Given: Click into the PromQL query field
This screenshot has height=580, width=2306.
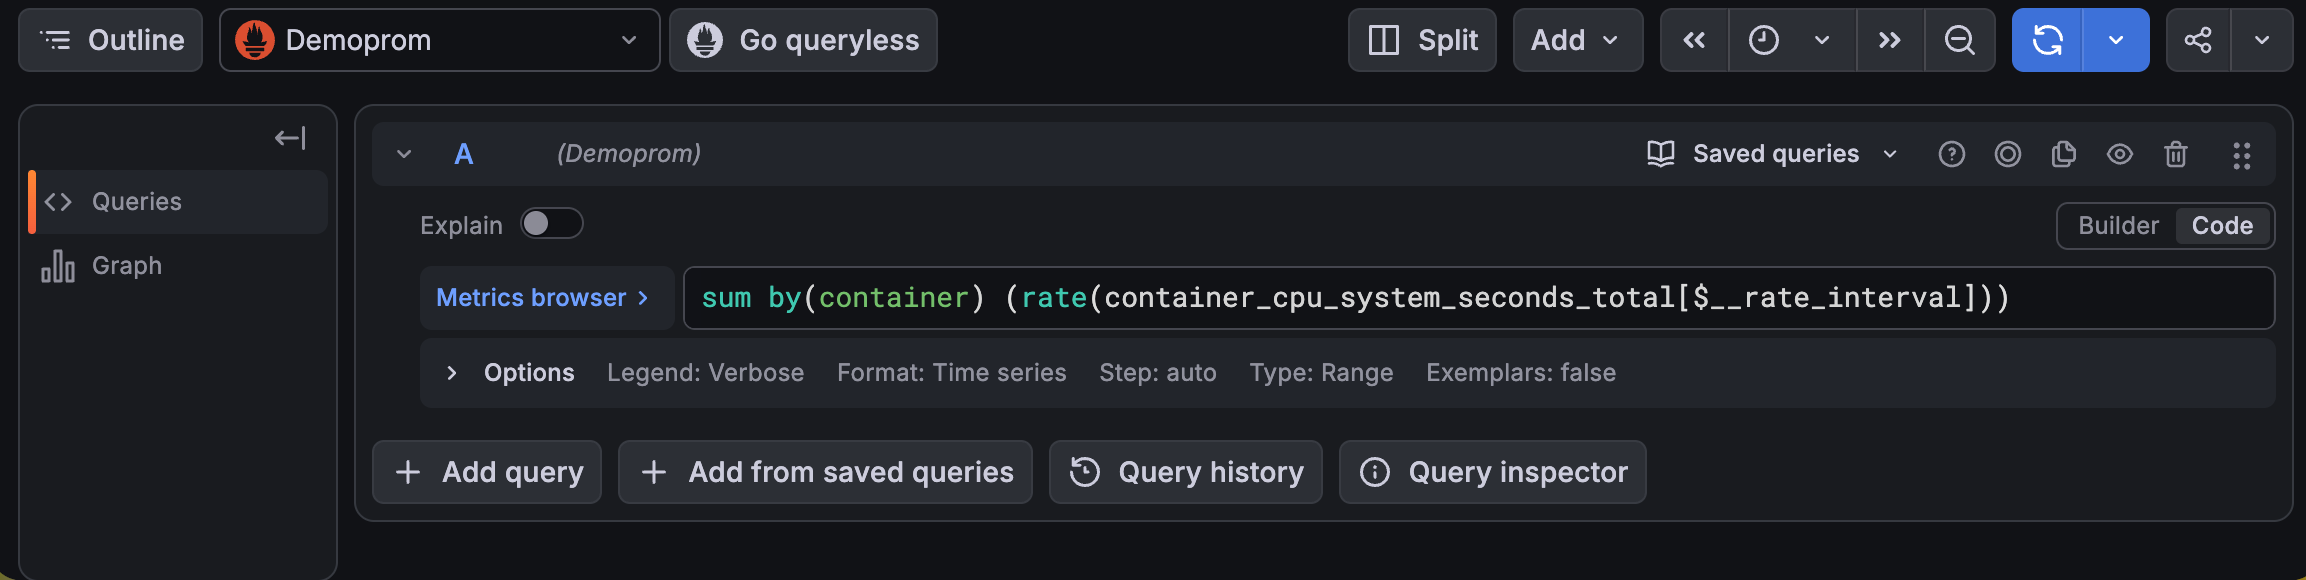Looking at the screenshot, I should [1479, 298].
